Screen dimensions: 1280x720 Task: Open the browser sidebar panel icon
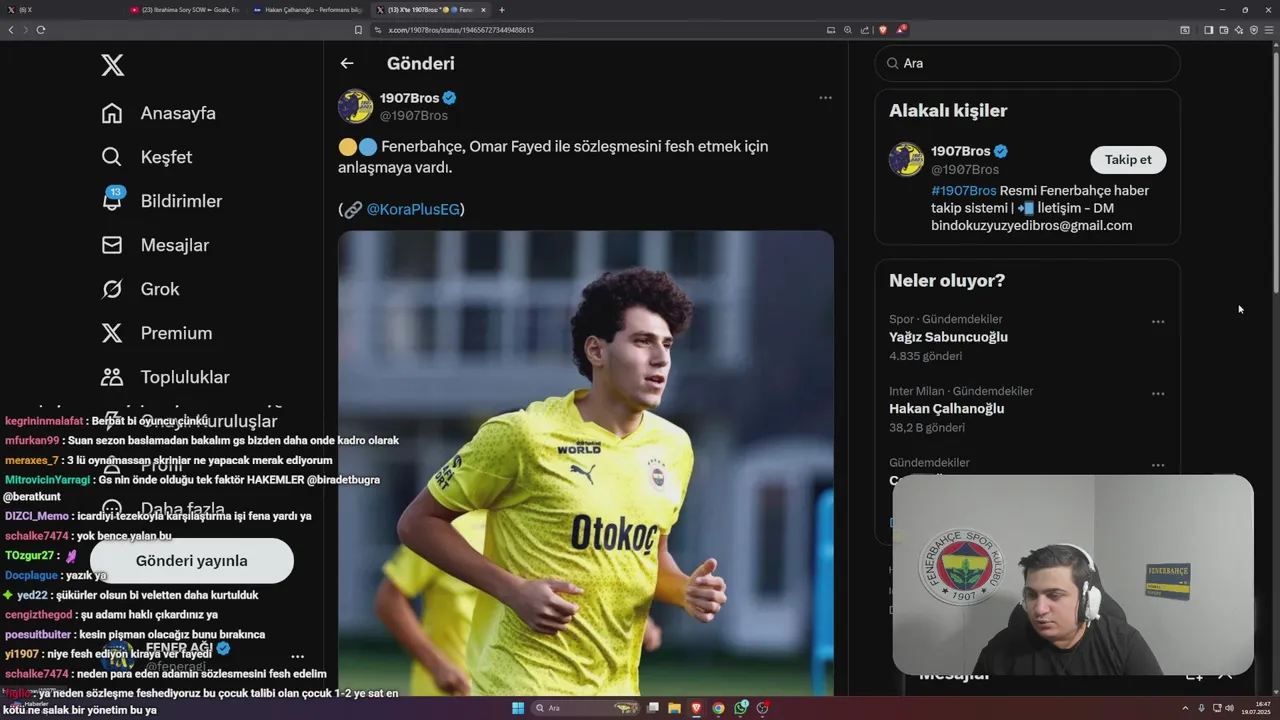point(1208,30)
